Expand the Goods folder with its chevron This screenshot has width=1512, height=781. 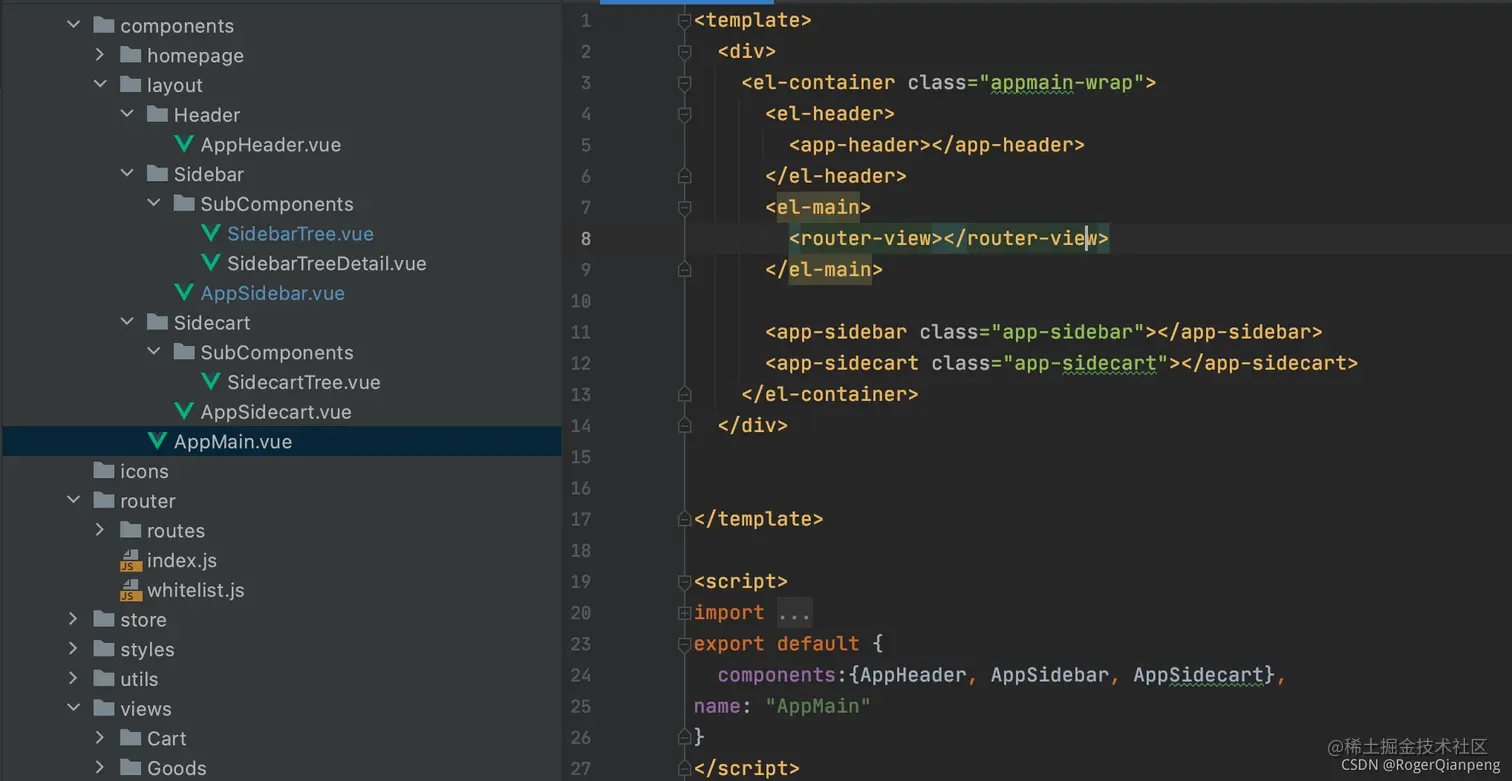(100, 767)
